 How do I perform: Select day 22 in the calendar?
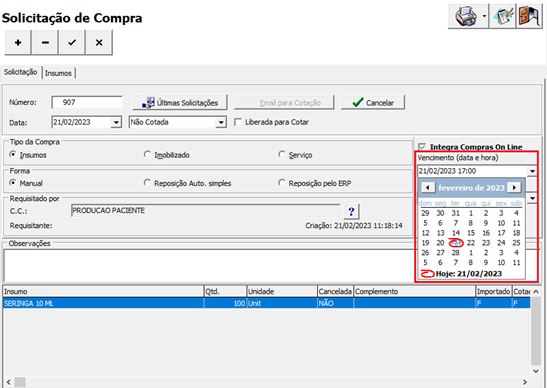471,243
